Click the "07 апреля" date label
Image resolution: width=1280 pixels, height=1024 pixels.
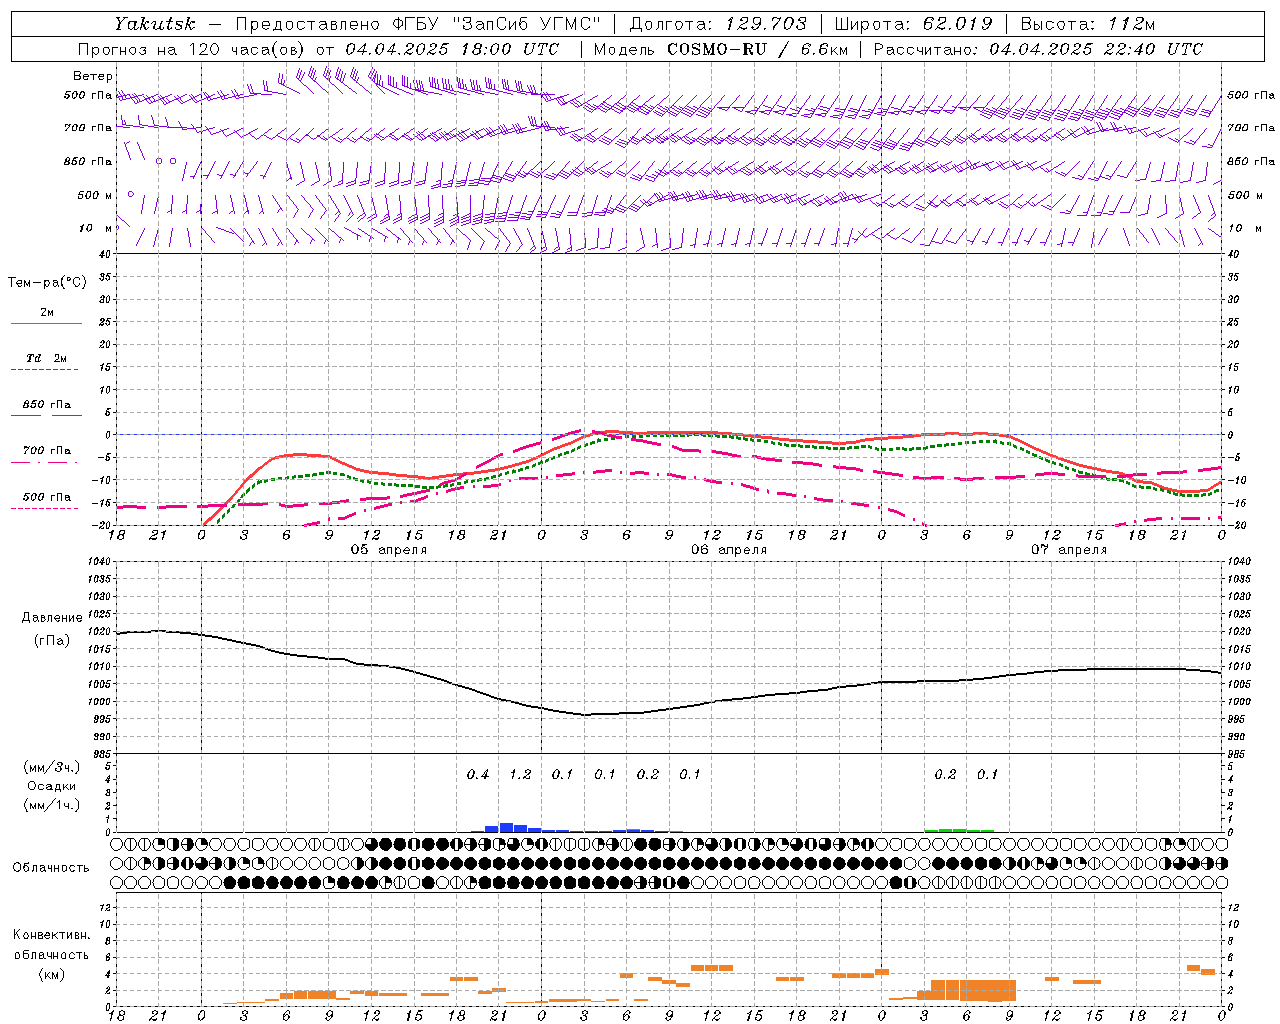1069,550
